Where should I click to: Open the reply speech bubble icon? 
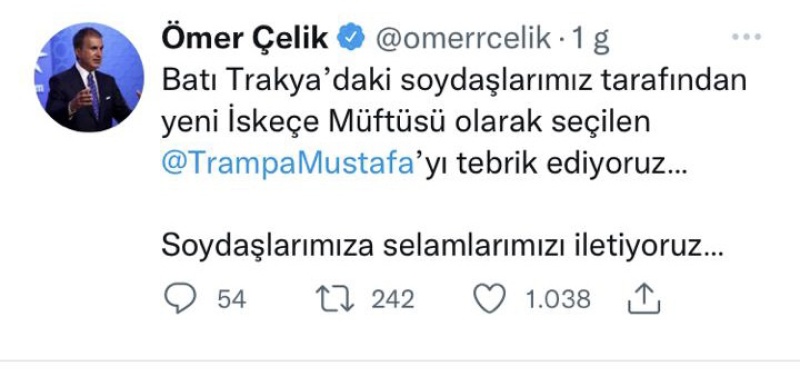pyautogui.click(x=180, y=299)
